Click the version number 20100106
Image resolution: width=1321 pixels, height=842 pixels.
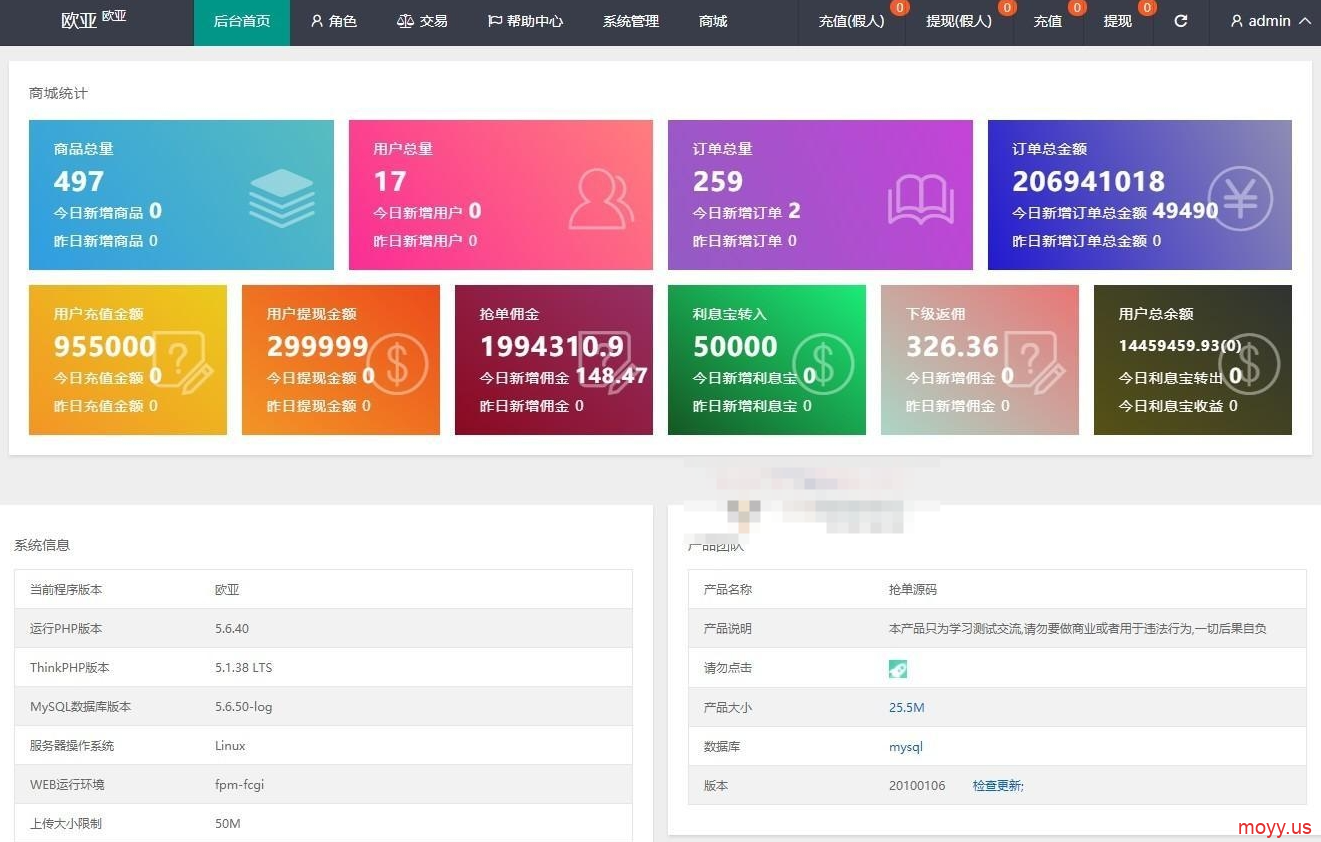(x=917, y=786)
